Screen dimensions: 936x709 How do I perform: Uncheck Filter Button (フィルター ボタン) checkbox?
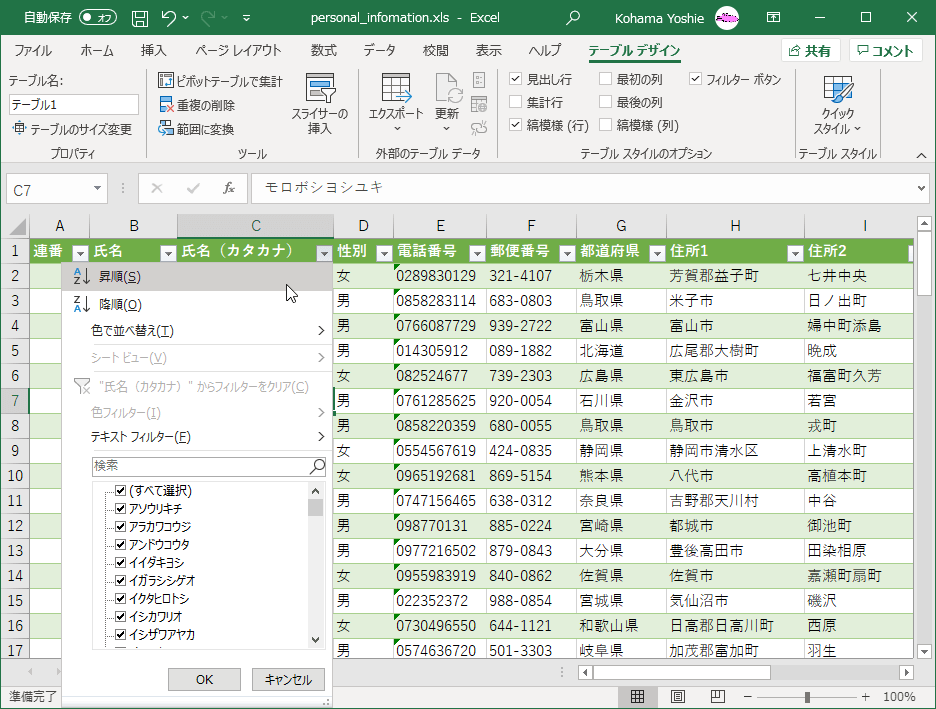[695, 79]
